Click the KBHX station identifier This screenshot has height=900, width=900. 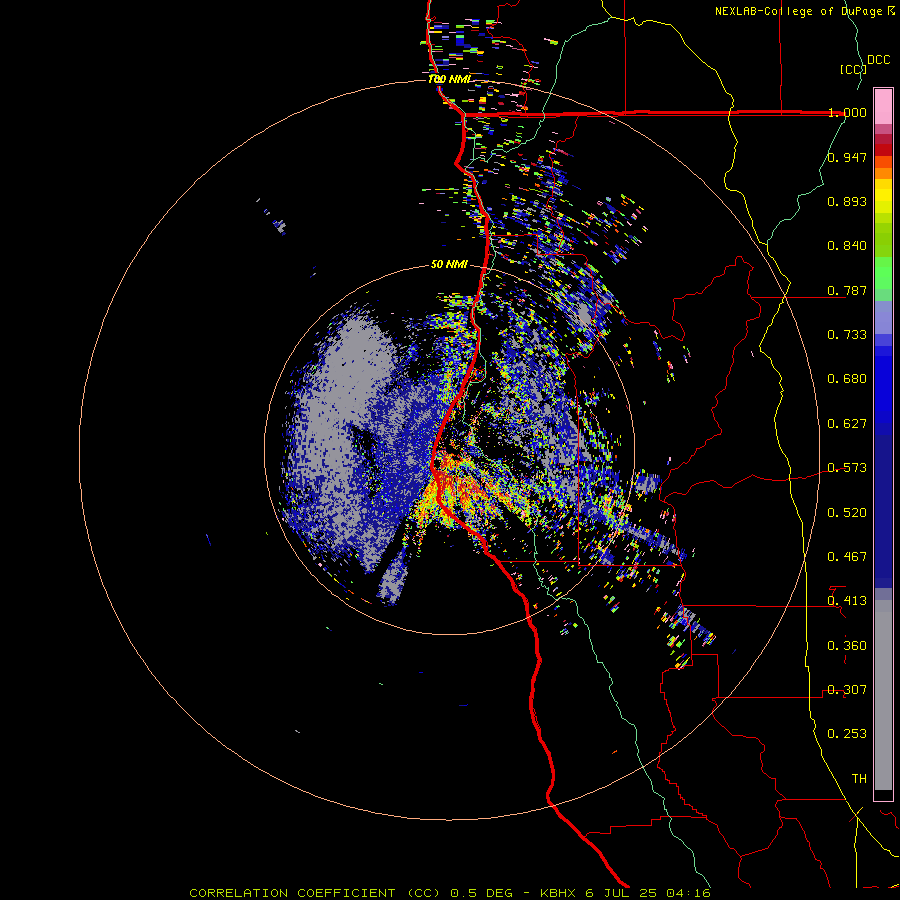[559, 893]
